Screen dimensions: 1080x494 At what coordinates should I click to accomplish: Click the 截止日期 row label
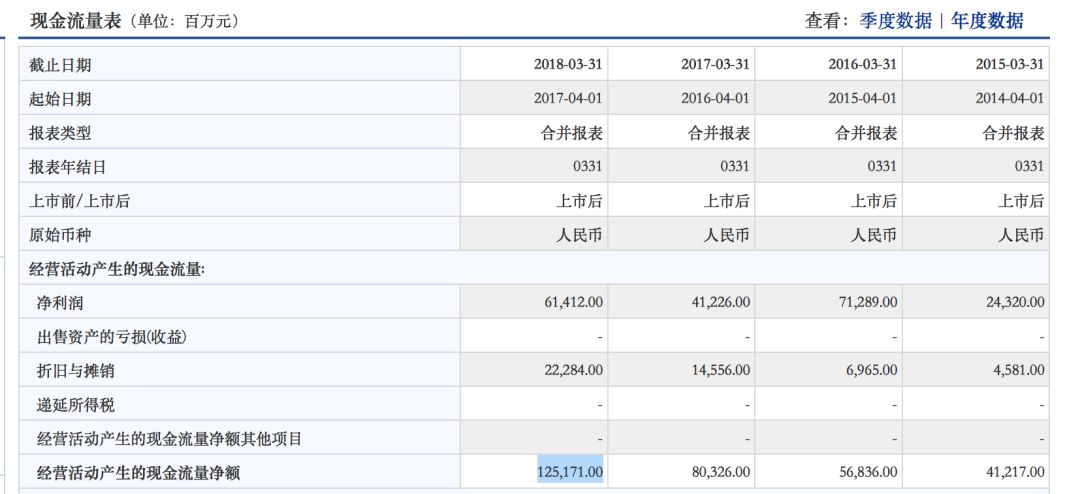point(60,65)
